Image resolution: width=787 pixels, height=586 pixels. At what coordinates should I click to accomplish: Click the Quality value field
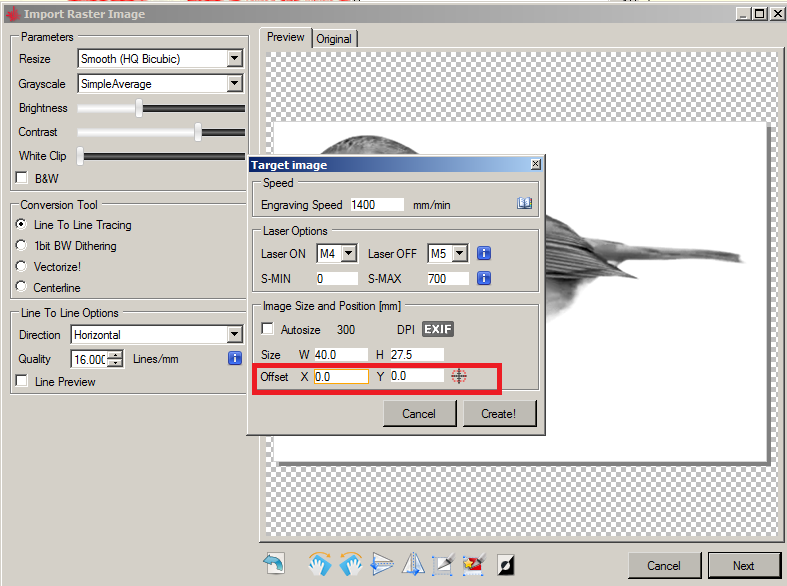90,359
